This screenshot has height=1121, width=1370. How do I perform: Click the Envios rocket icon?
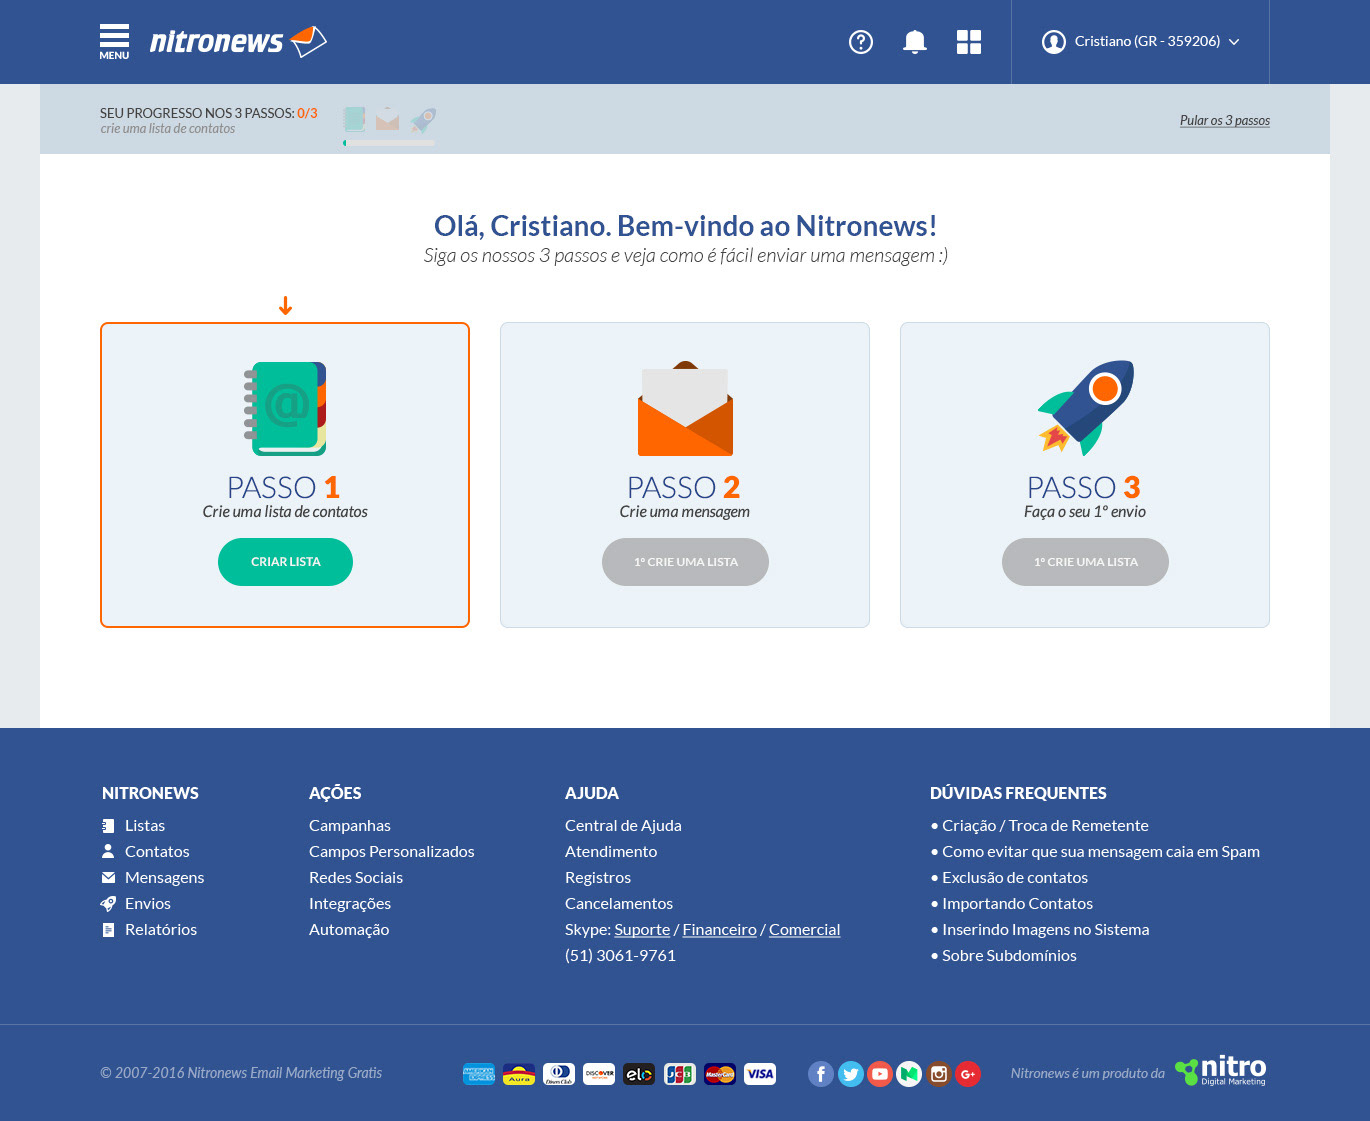pyautogui.click(x=108, y=903)
